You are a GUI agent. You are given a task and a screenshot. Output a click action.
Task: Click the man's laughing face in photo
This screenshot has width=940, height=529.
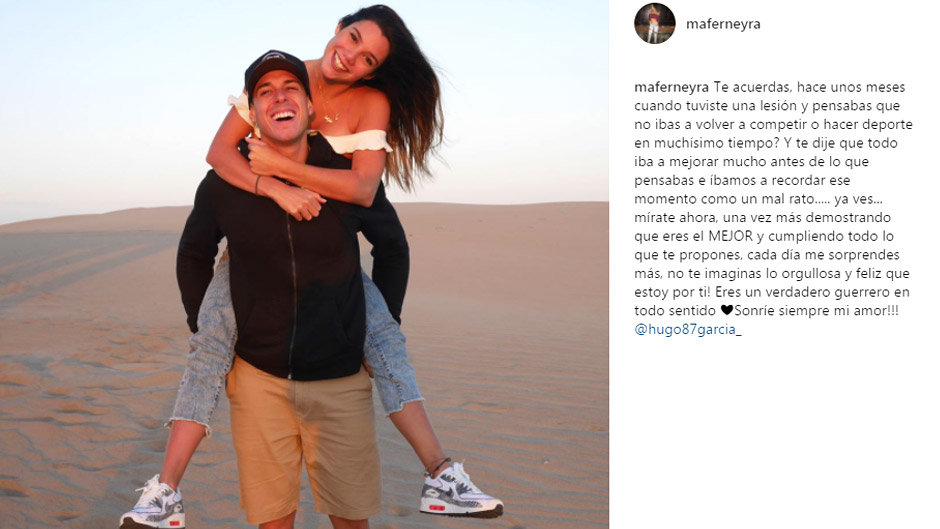click(281, 108)
